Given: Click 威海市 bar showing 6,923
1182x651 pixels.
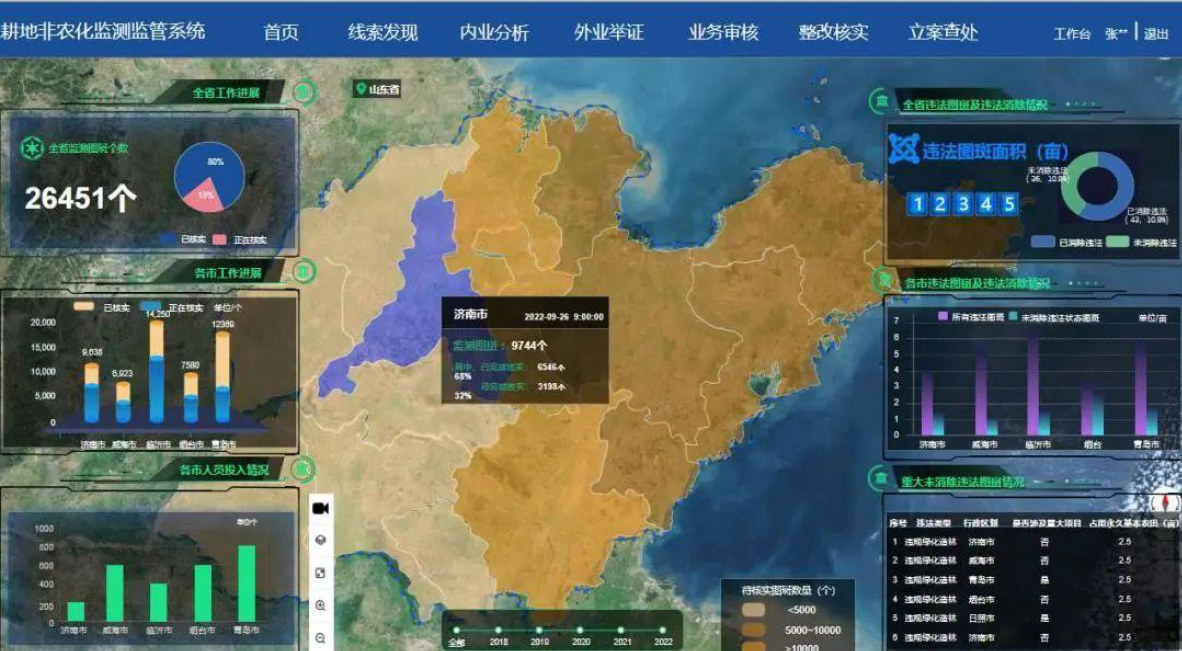Looking at the screenshot, I should point(123,402).
